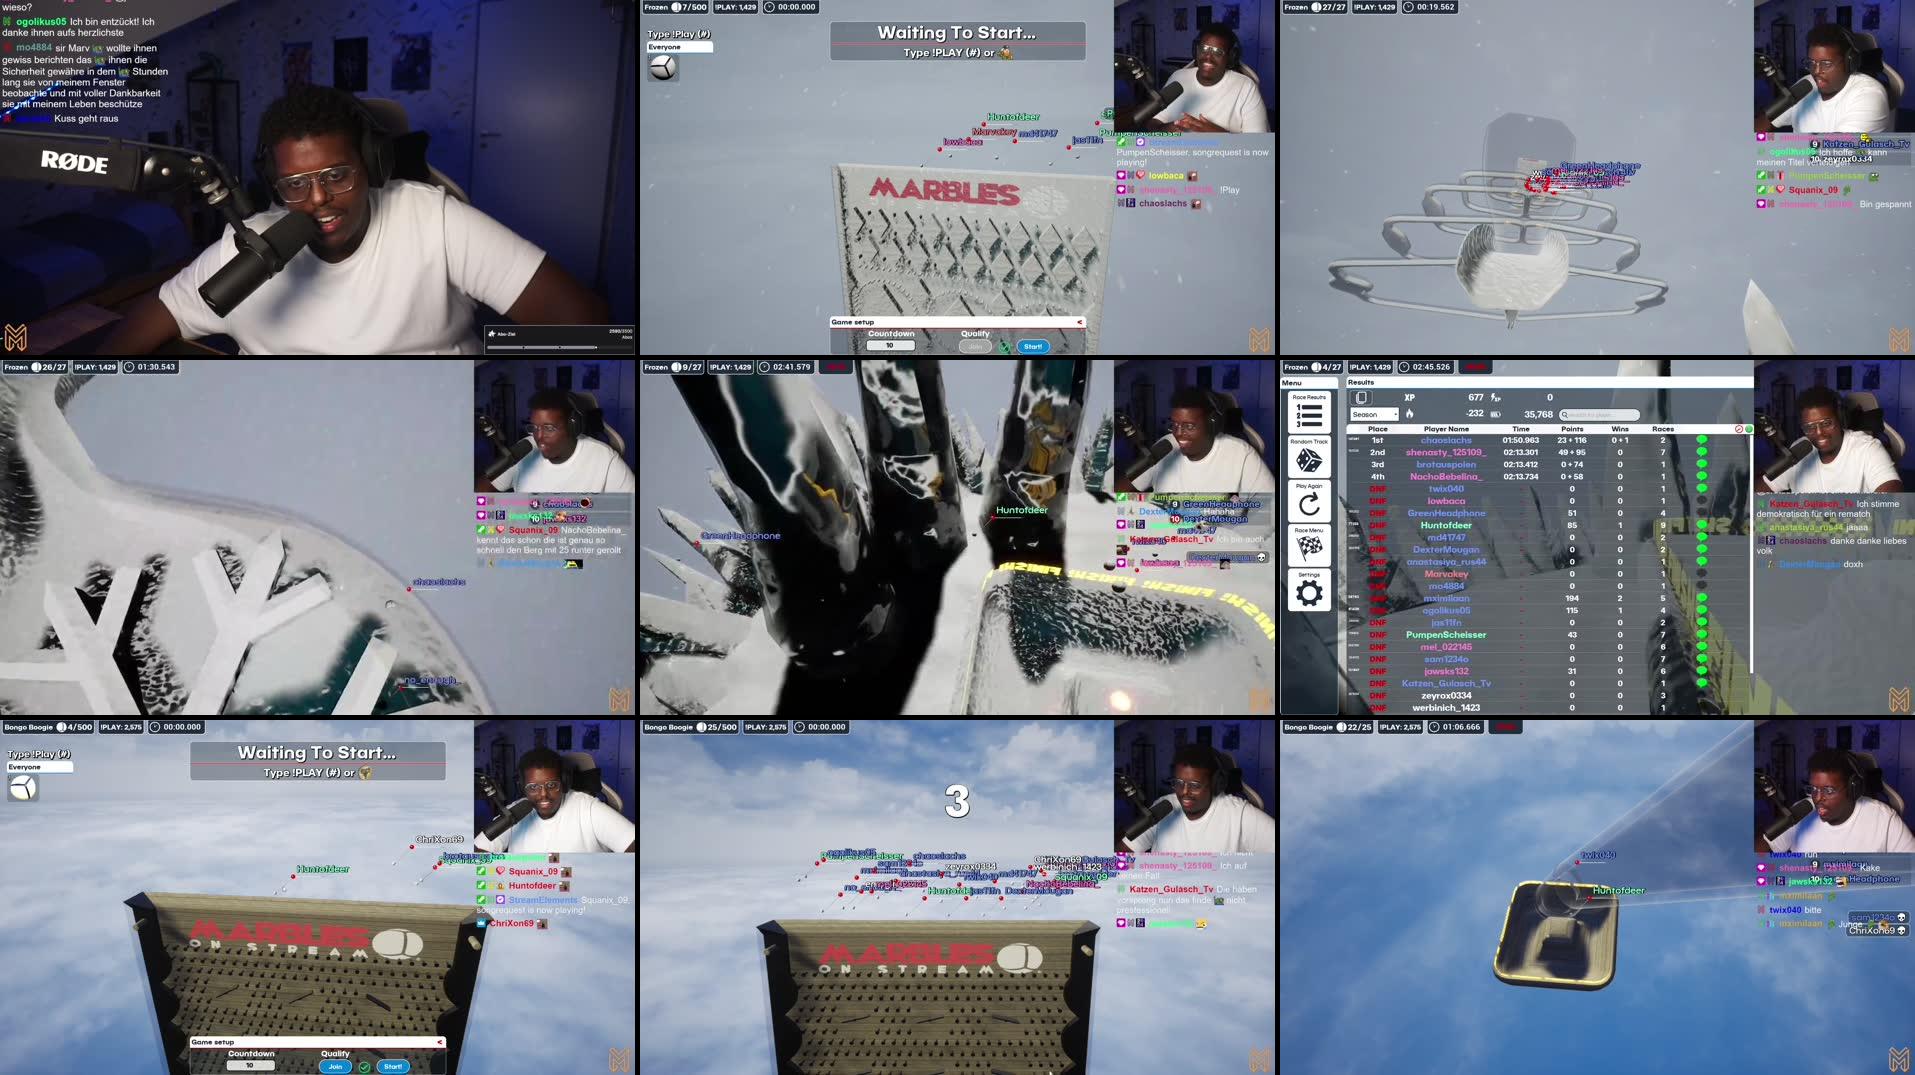The image size is (1915, 1075).
Task: Collapse Game setup panel in Bongo Boogie 4/500 frame
Action: pos(439,1042)
